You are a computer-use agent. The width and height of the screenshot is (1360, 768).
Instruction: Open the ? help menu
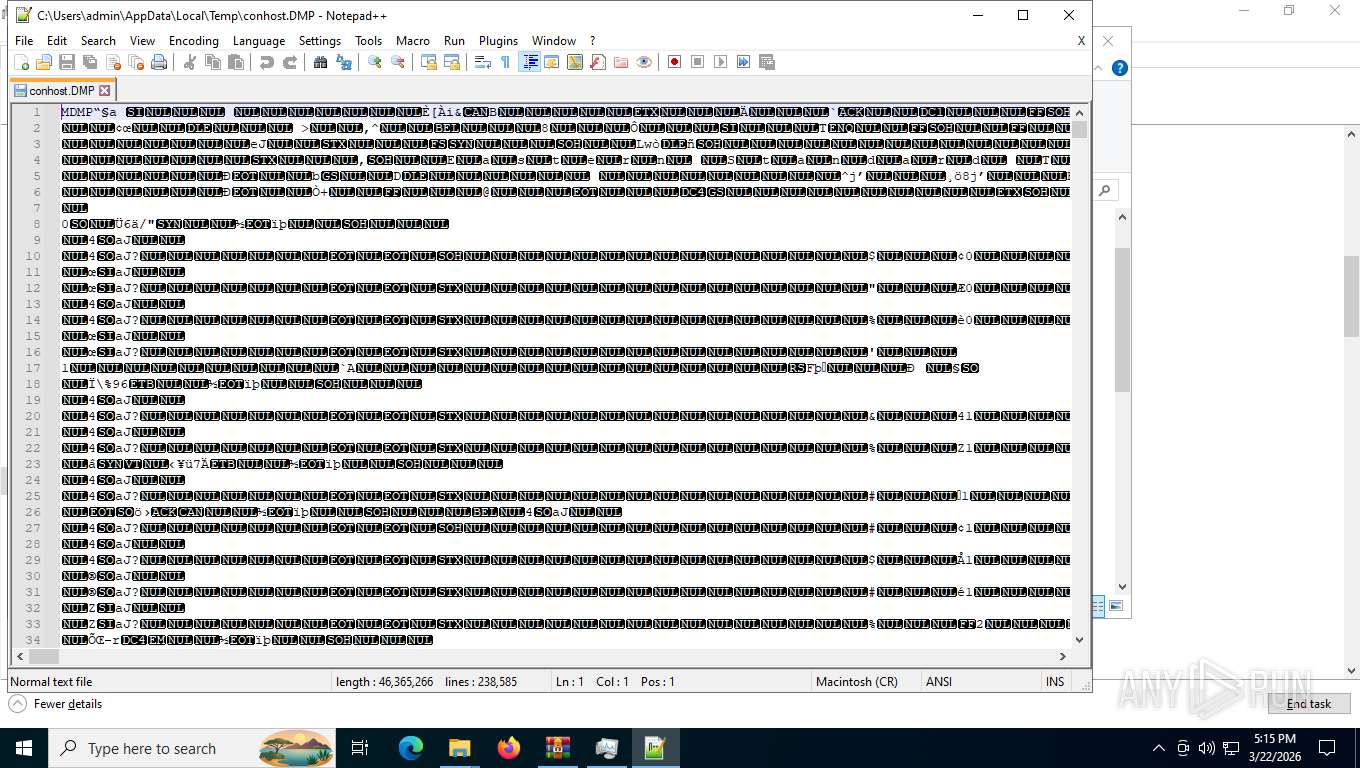592,41
